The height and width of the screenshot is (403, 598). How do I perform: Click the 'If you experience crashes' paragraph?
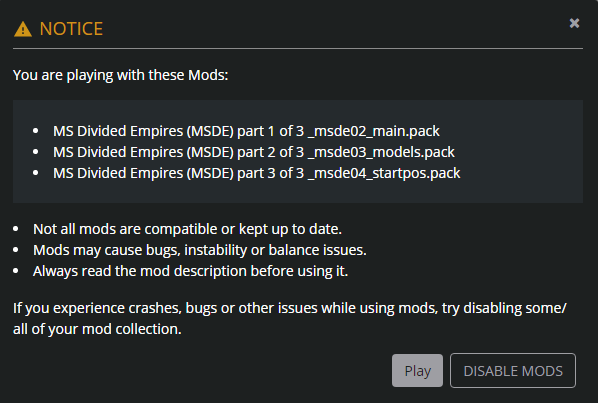(290, 318)
